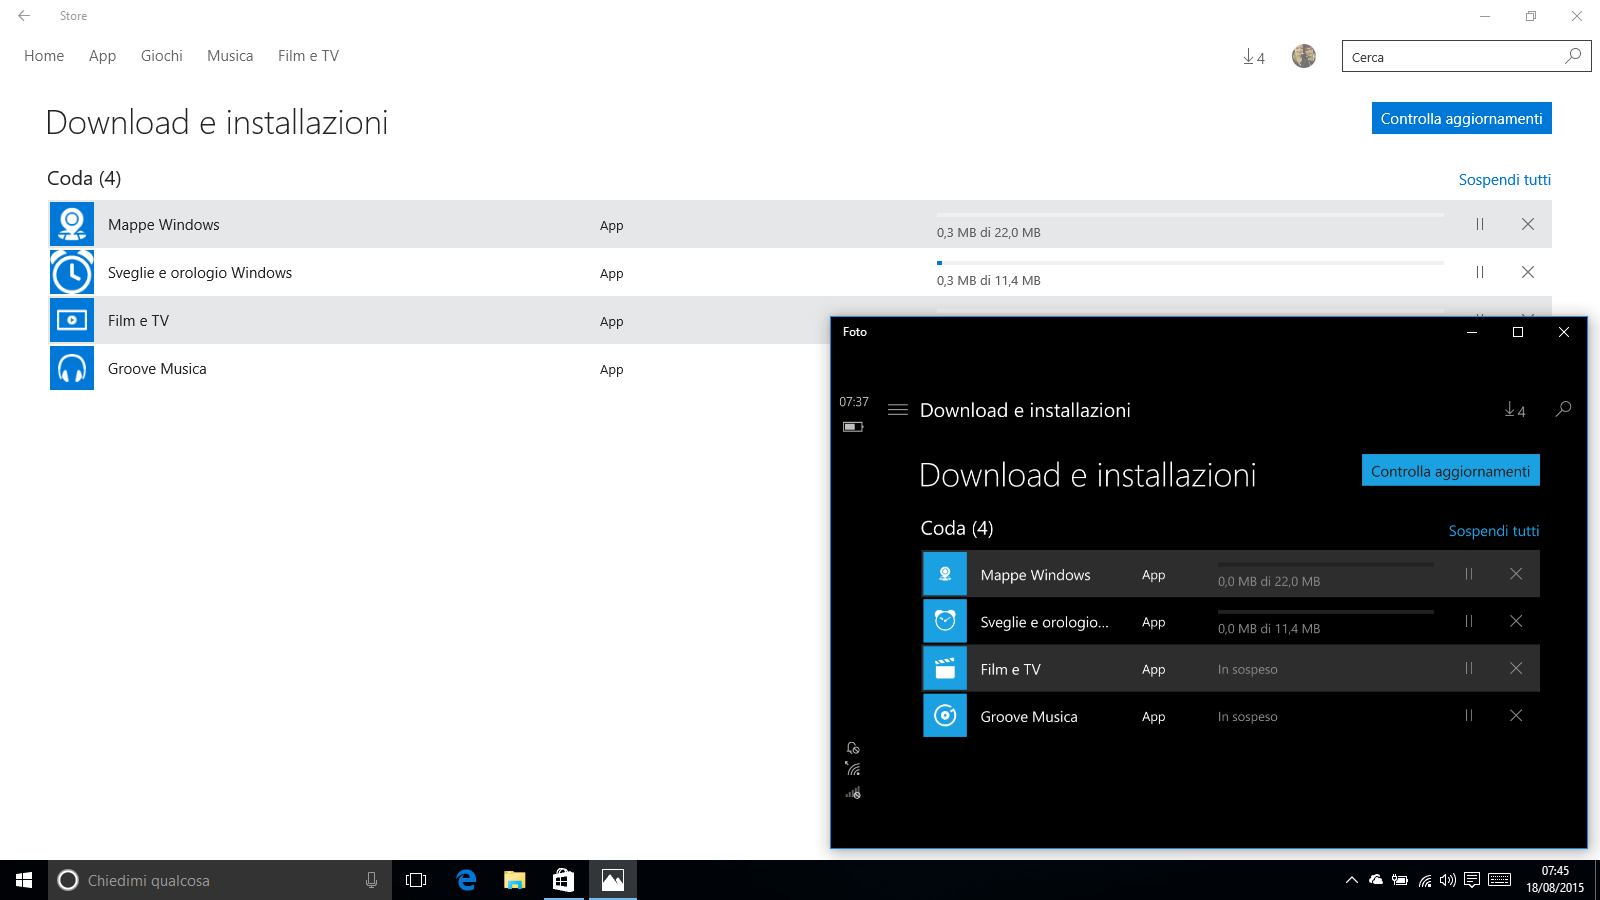Open the user account avatar in Store
This screenshot has width=1600, height=900.
[x=1304, y=56]
